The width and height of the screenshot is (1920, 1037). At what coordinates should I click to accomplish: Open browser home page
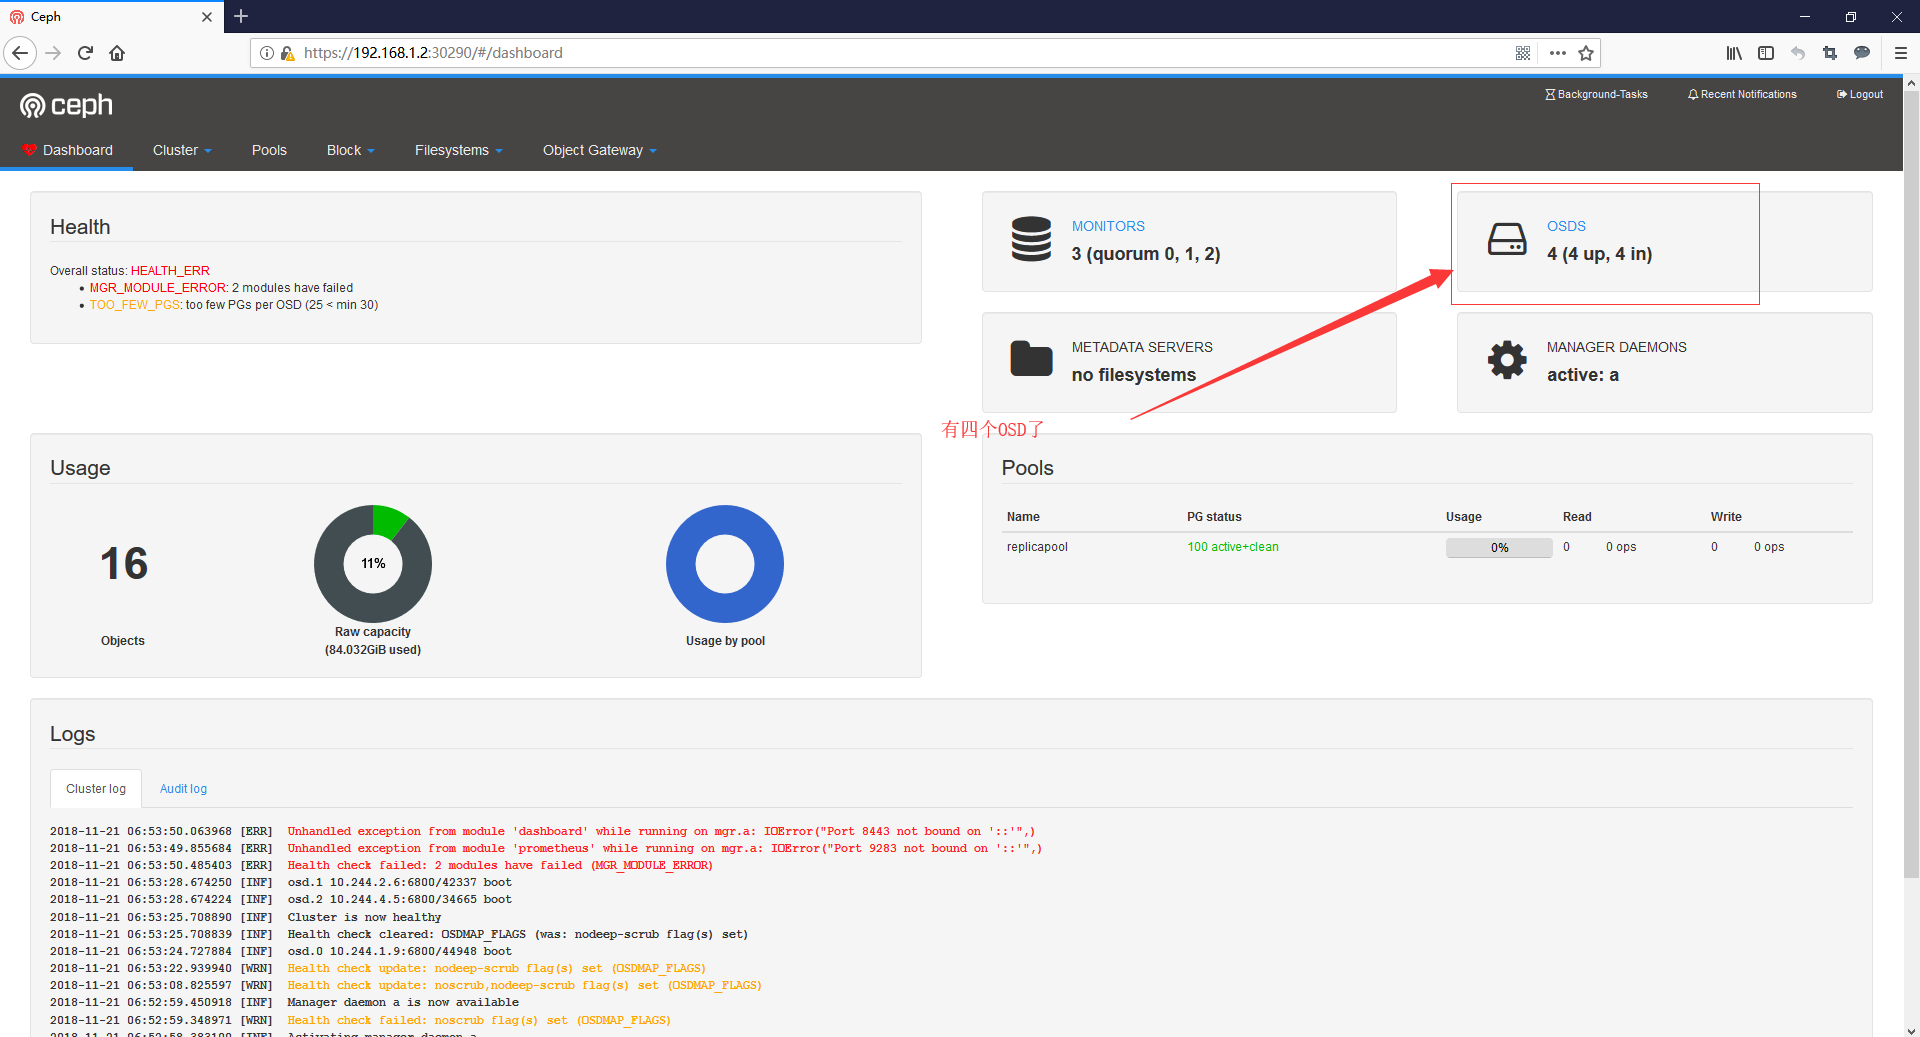(117, 53)
